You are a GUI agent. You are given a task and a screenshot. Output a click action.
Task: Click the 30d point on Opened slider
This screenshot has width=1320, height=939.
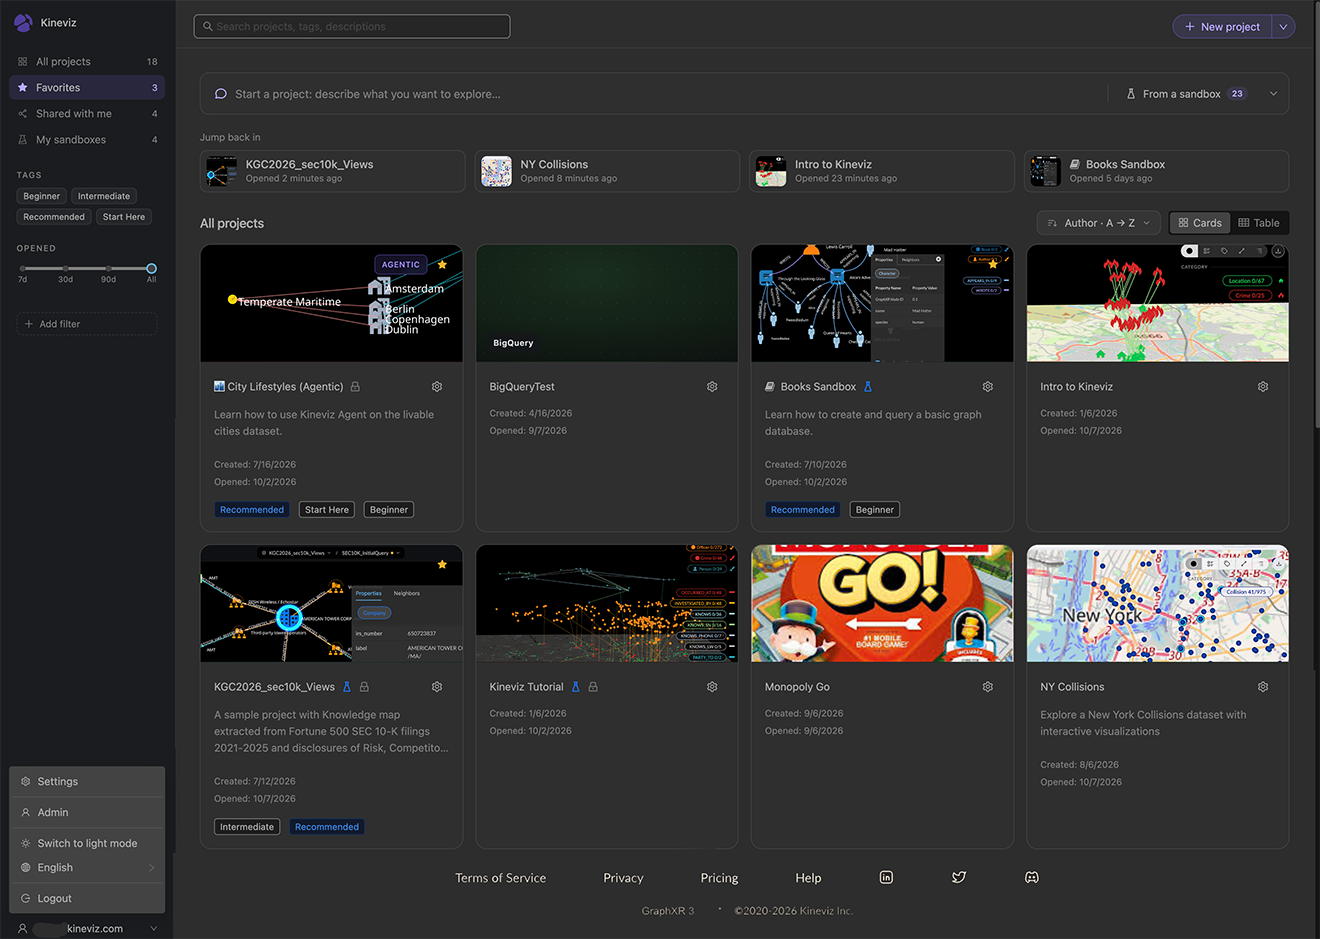pyautogui.click(x=65, y=269)
